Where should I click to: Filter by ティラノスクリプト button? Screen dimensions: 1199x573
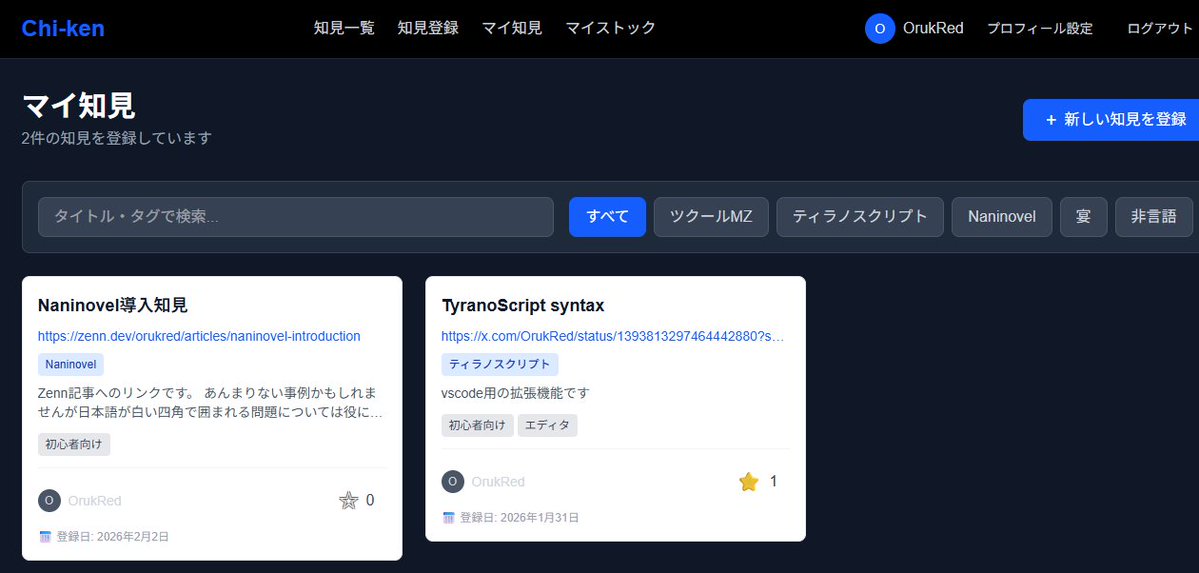pos(860,217)
